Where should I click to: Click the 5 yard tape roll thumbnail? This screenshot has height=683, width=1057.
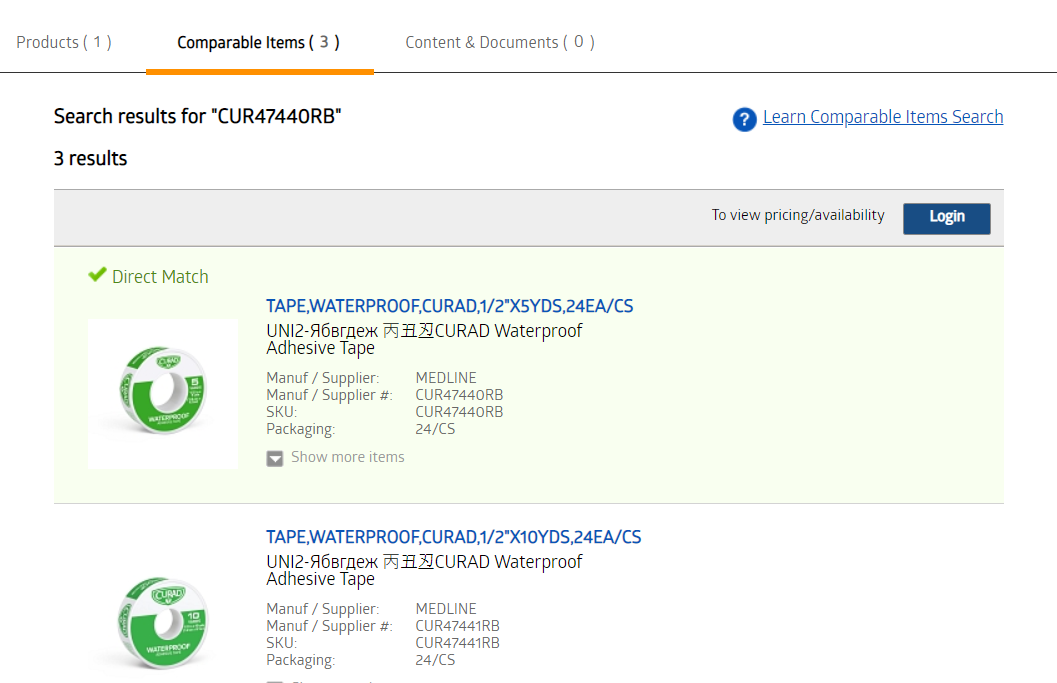[162, 393]
